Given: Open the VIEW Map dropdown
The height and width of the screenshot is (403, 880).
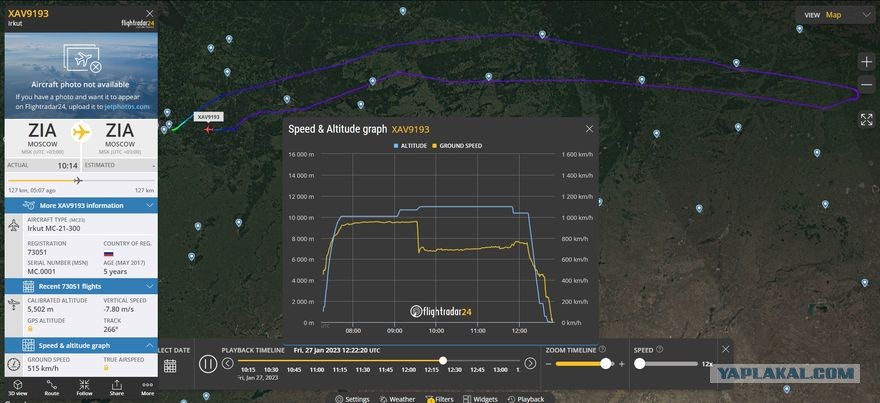Looking at the screenshot, I should tap(836, 15).
